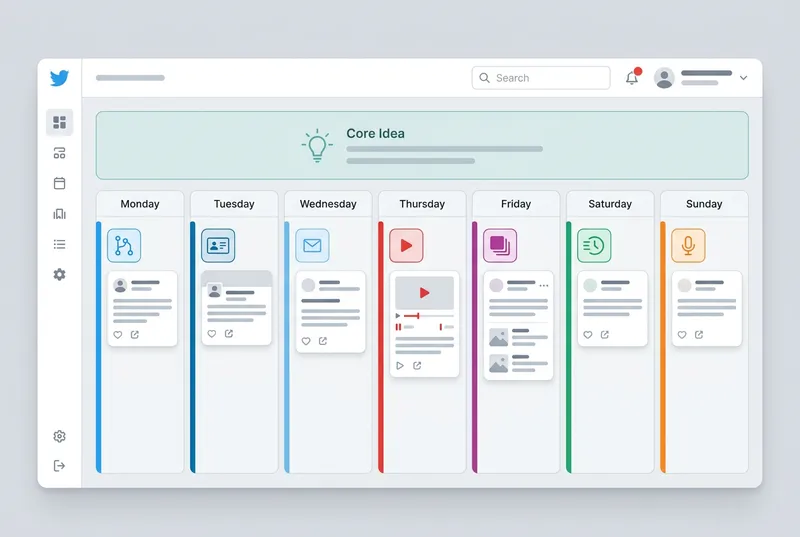Expand the user profile dropdown chevron
The image size is (800, 537).
pos(743,78)
